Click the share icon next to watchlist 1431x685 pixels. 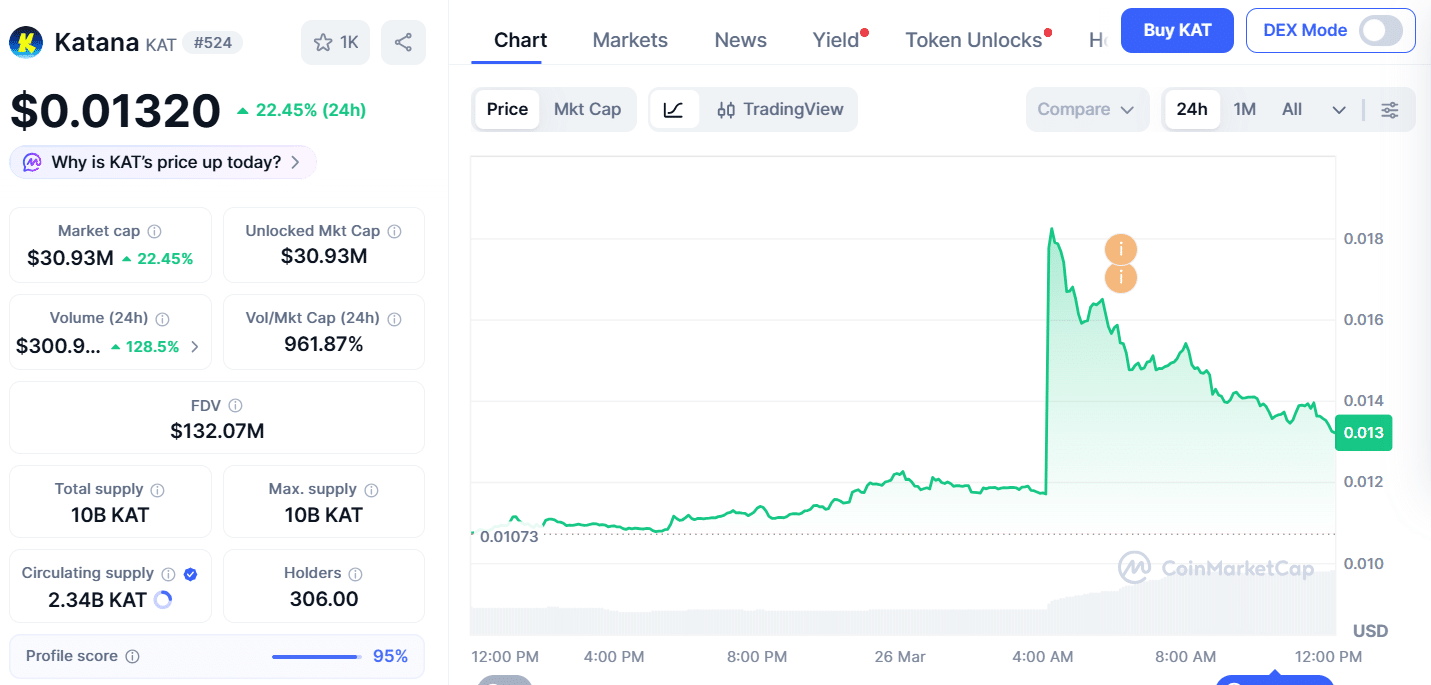pos(403,42)
